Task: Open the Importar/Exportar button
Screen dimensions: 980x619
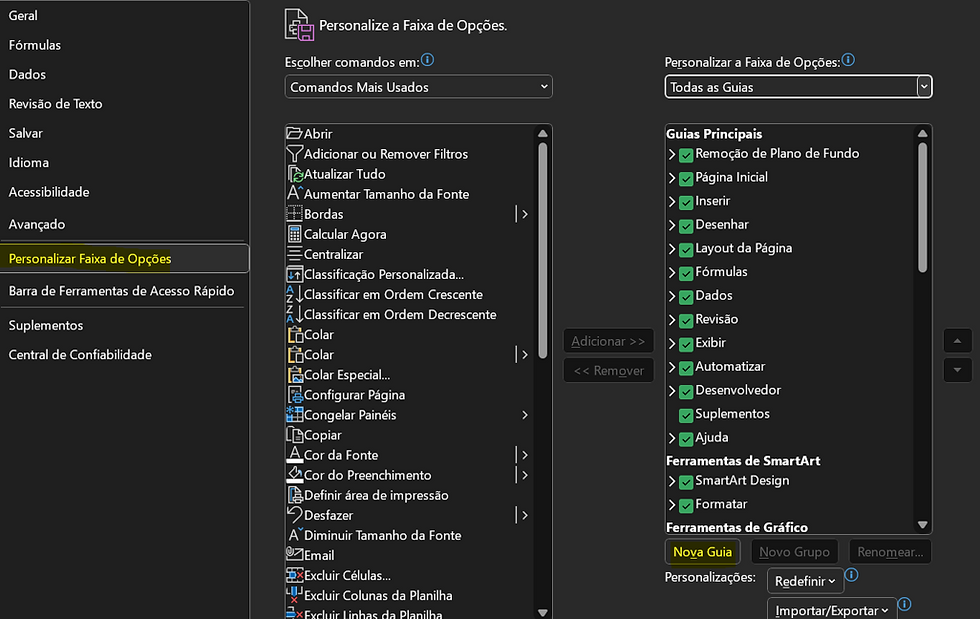Action: click(x=831, y=609)
